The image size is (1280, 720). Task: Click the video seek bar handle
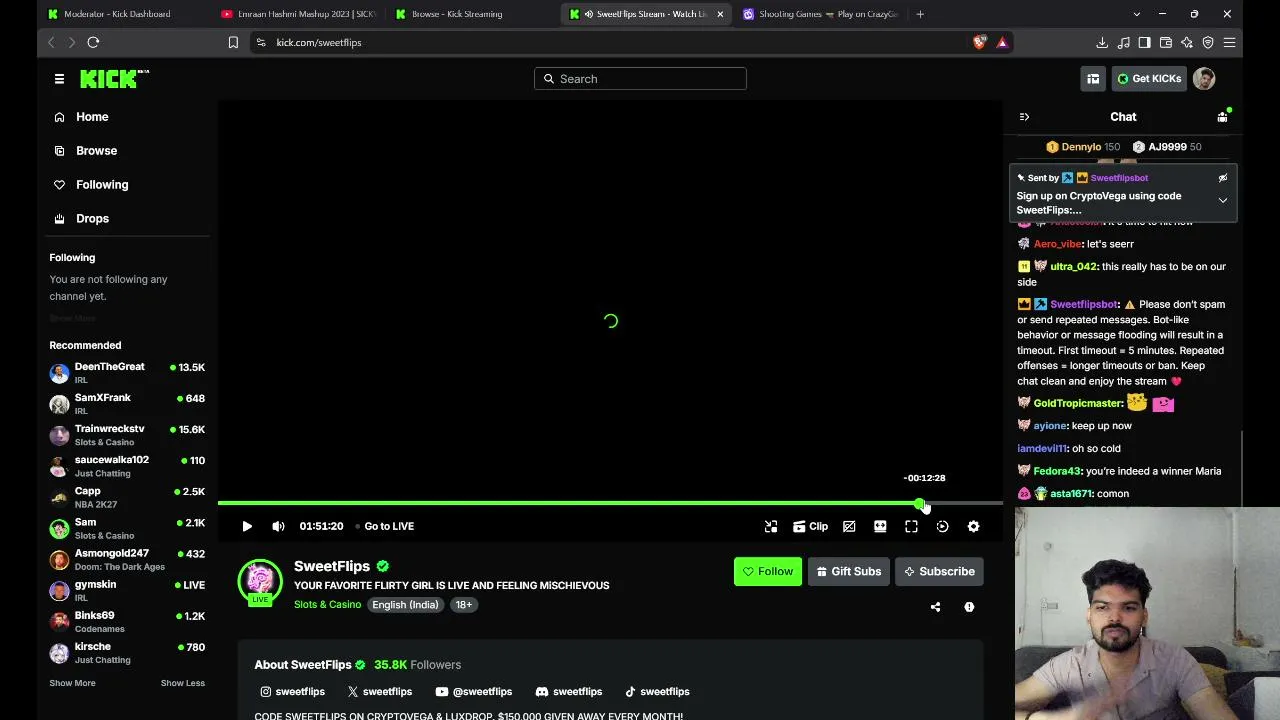pos(919,503)
